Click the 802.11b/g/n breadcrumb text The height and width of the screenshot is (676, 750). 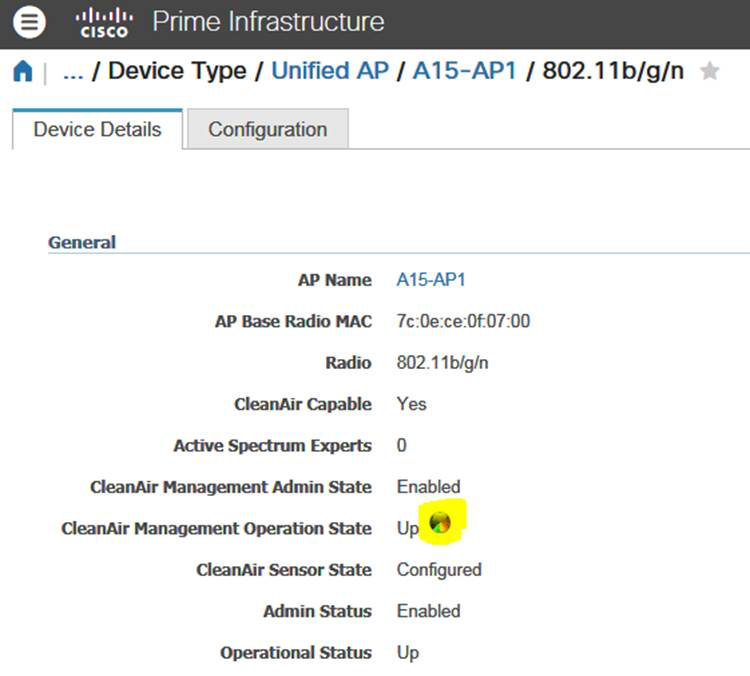613,71
